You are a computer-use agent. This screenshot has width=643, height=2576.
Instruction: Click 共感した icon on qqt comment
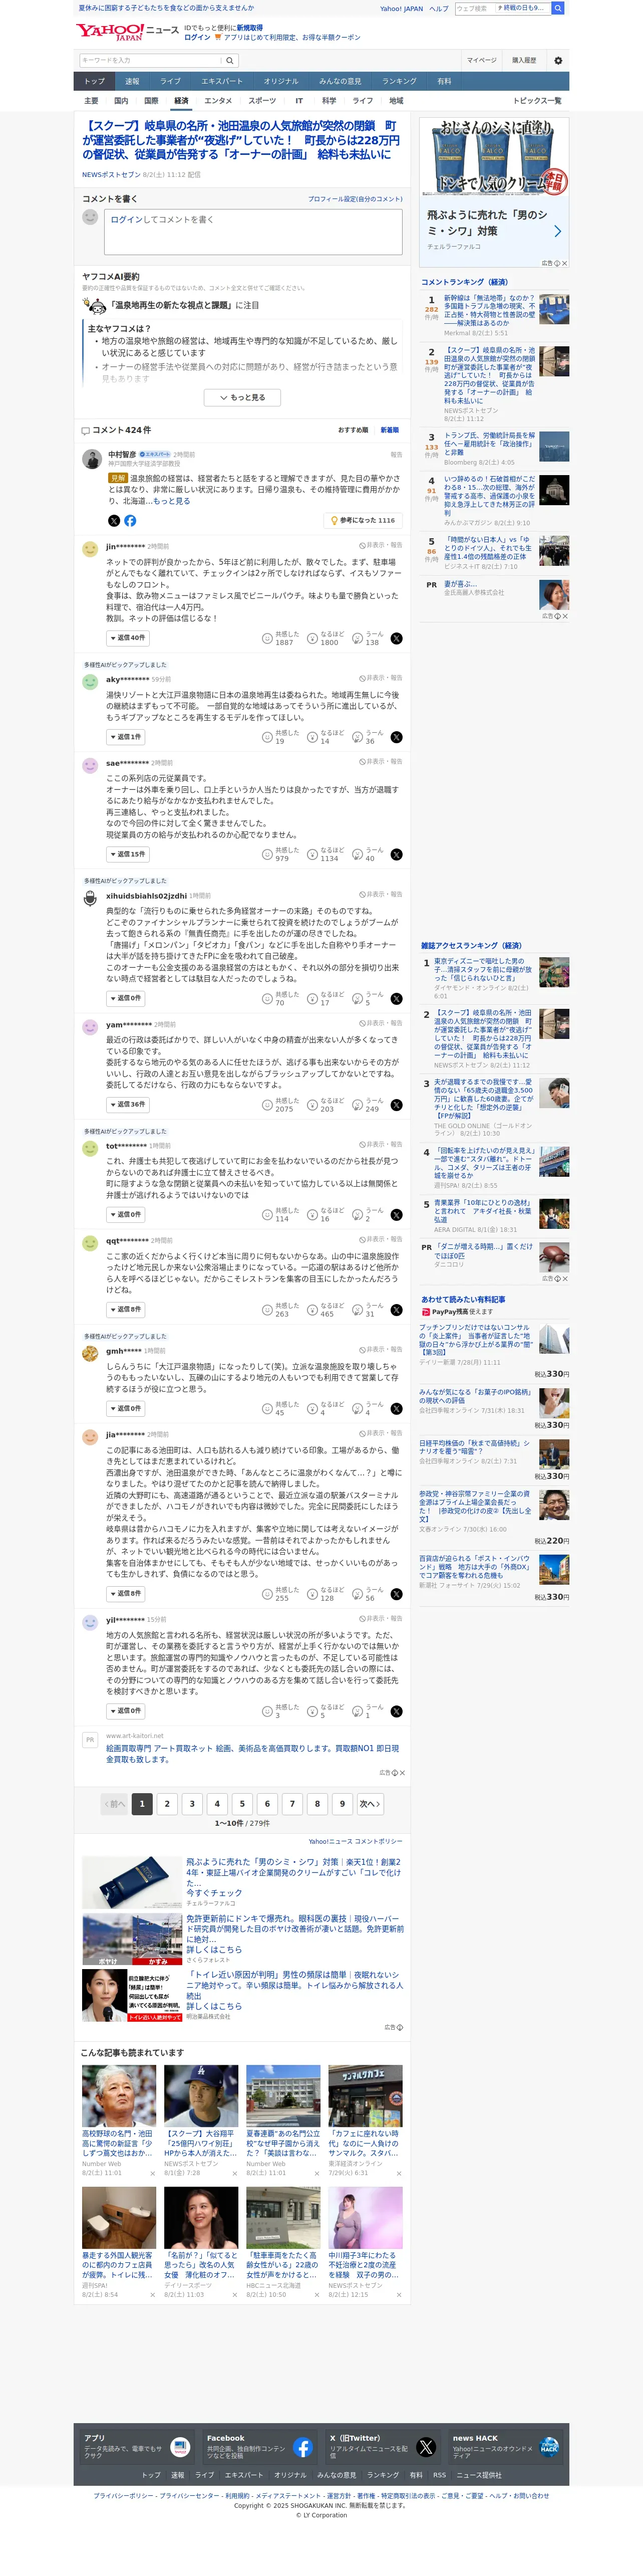click(267, 1309)
